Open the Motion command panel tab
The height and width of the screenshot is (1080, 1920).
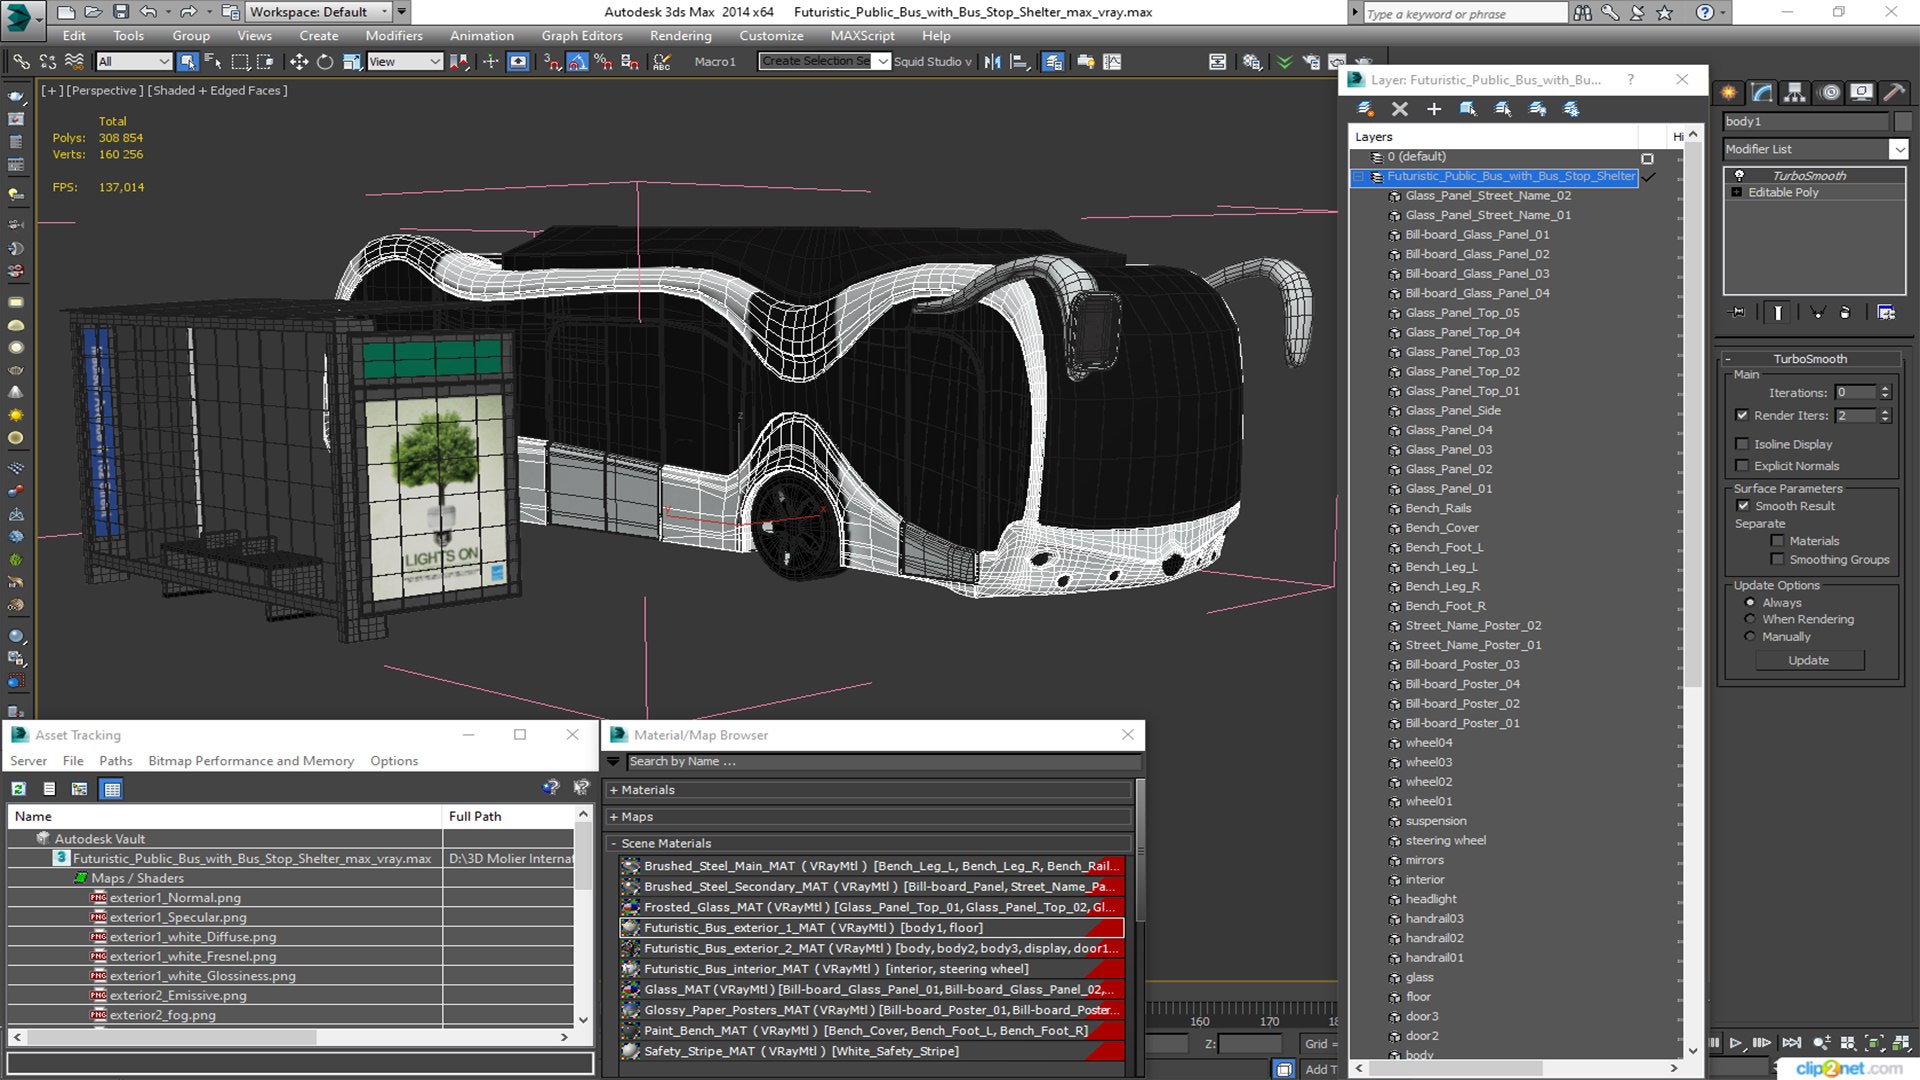(x=1829, y=93)
